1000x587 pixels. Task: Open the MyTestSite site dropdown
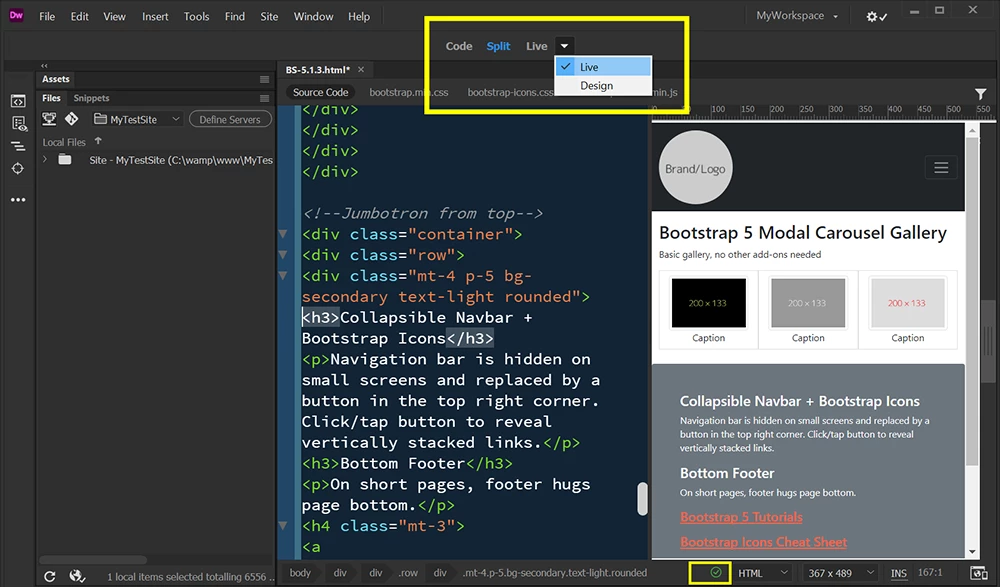pyautogui.click(x=137, y=119)
